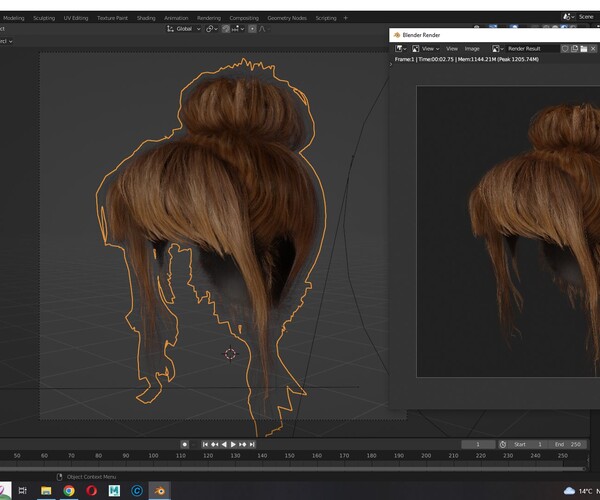Screen dimensions: 600x500
Task: Expand the render window side region arrow
Action: pos(391,64)
